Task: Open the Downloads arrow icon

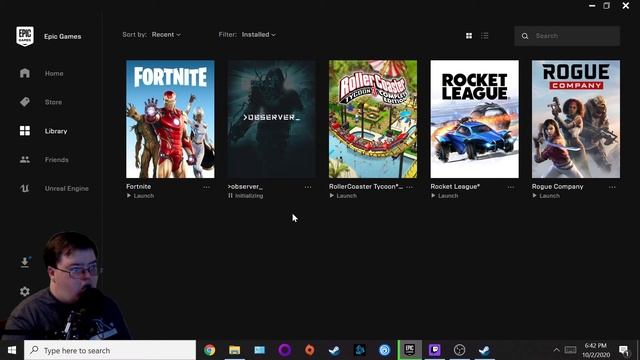Action: 25,262
